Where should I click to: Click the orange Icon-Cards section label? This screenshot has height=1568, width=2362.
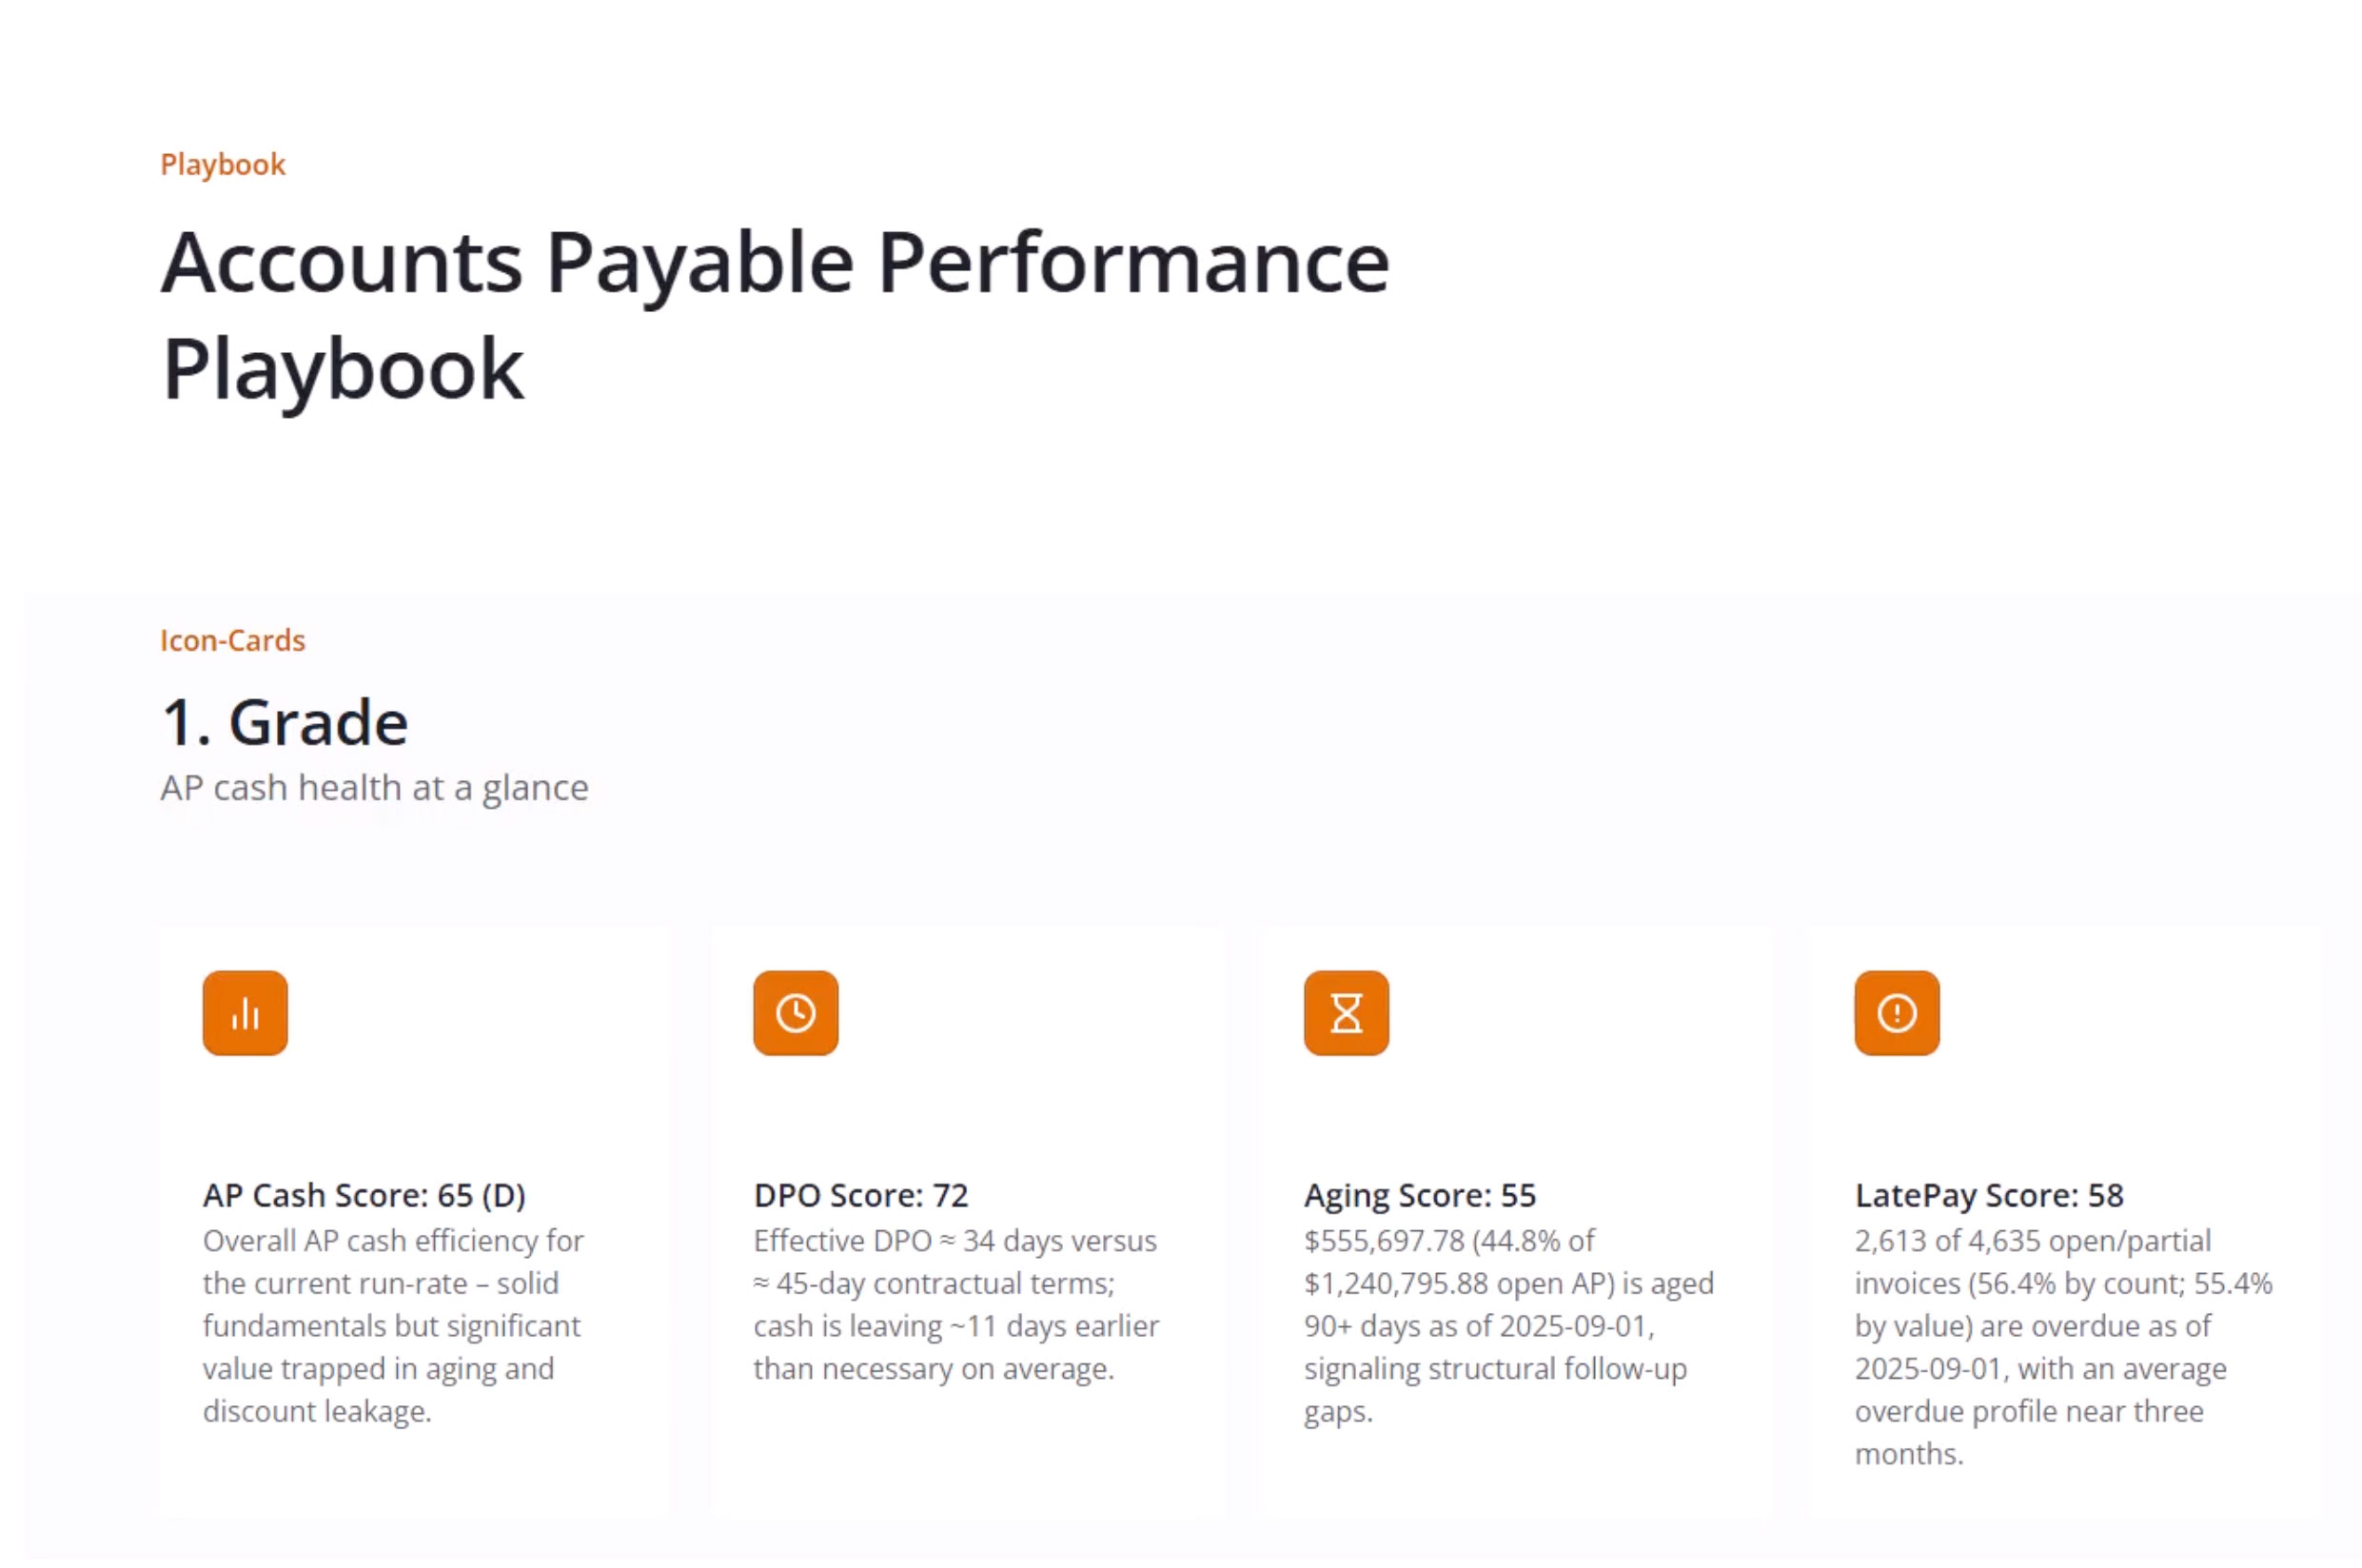pyautogui.click(x=233, y=640)
